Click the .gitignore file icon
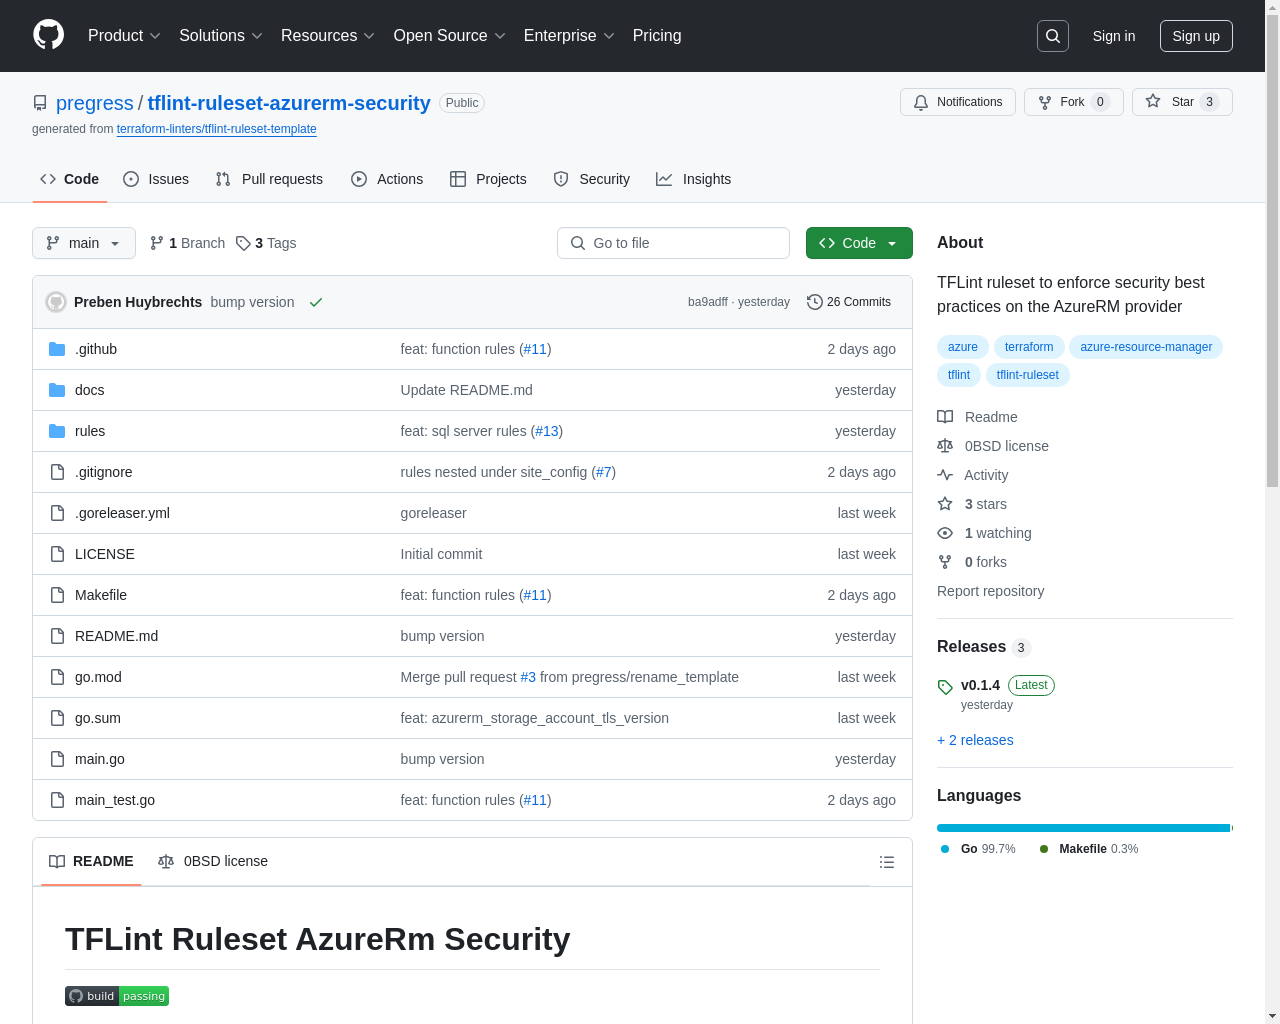 (57, 472)
